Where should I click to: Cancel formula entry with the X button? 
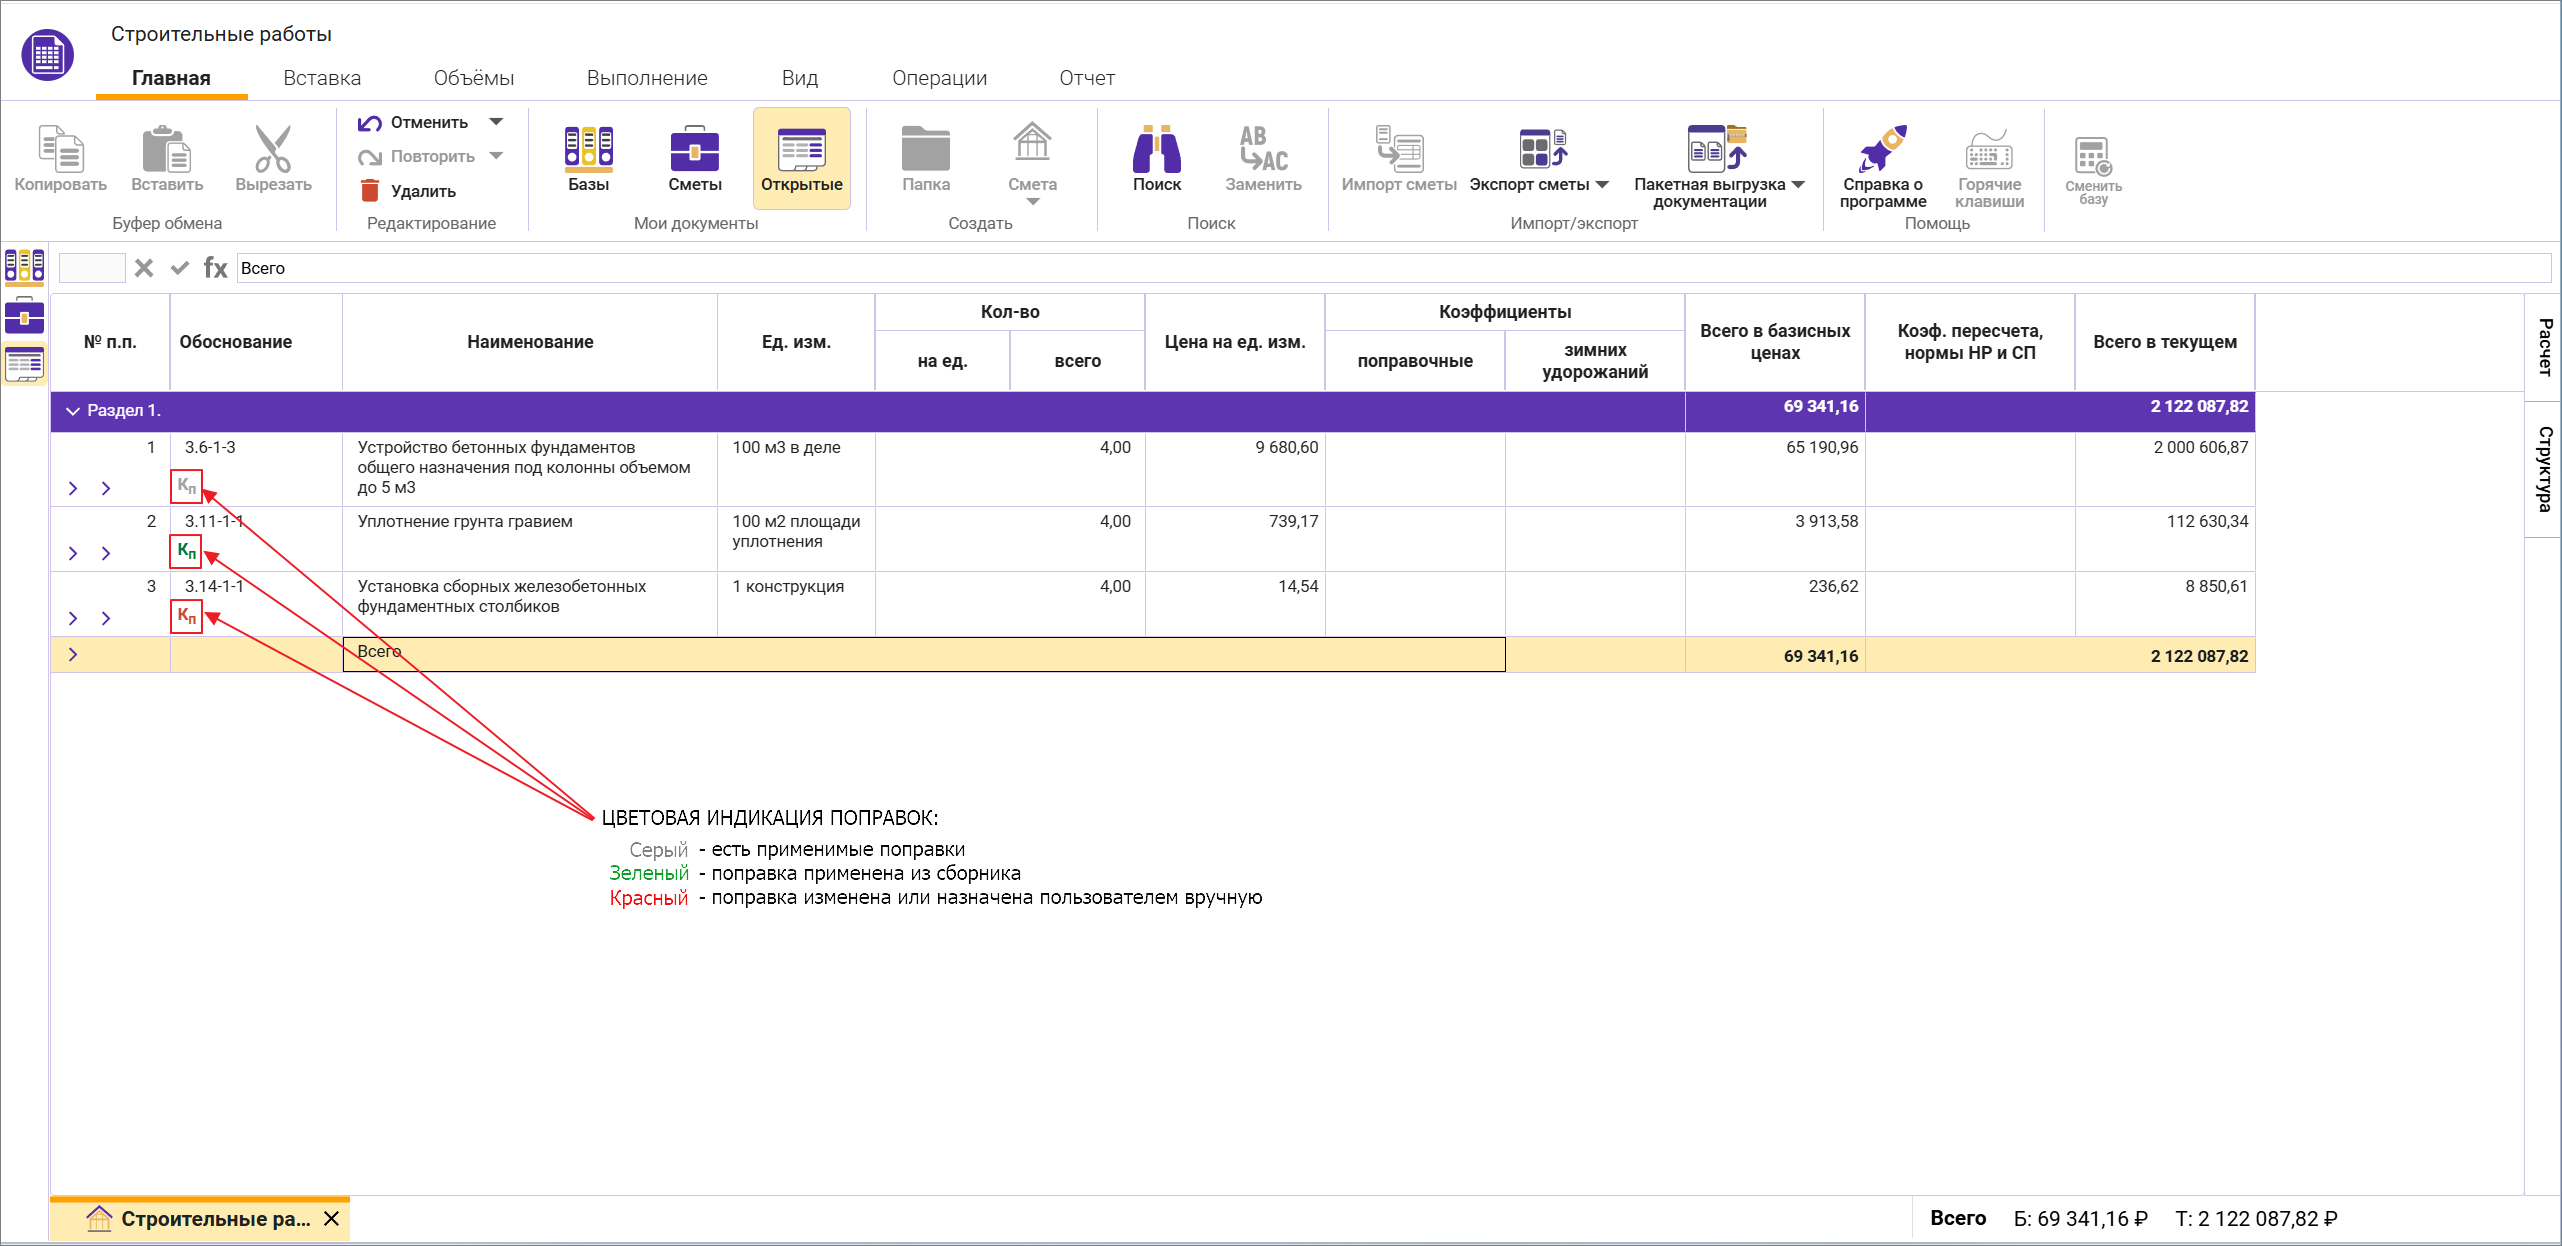pyautogui.click(x=144, y=268)
